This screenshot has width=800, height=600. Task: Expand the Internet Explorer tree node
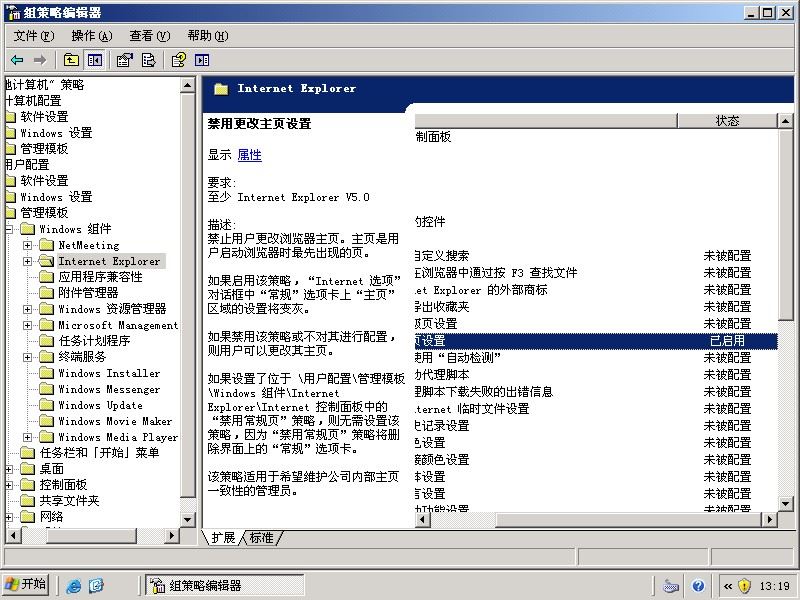(x=28, y=261)
